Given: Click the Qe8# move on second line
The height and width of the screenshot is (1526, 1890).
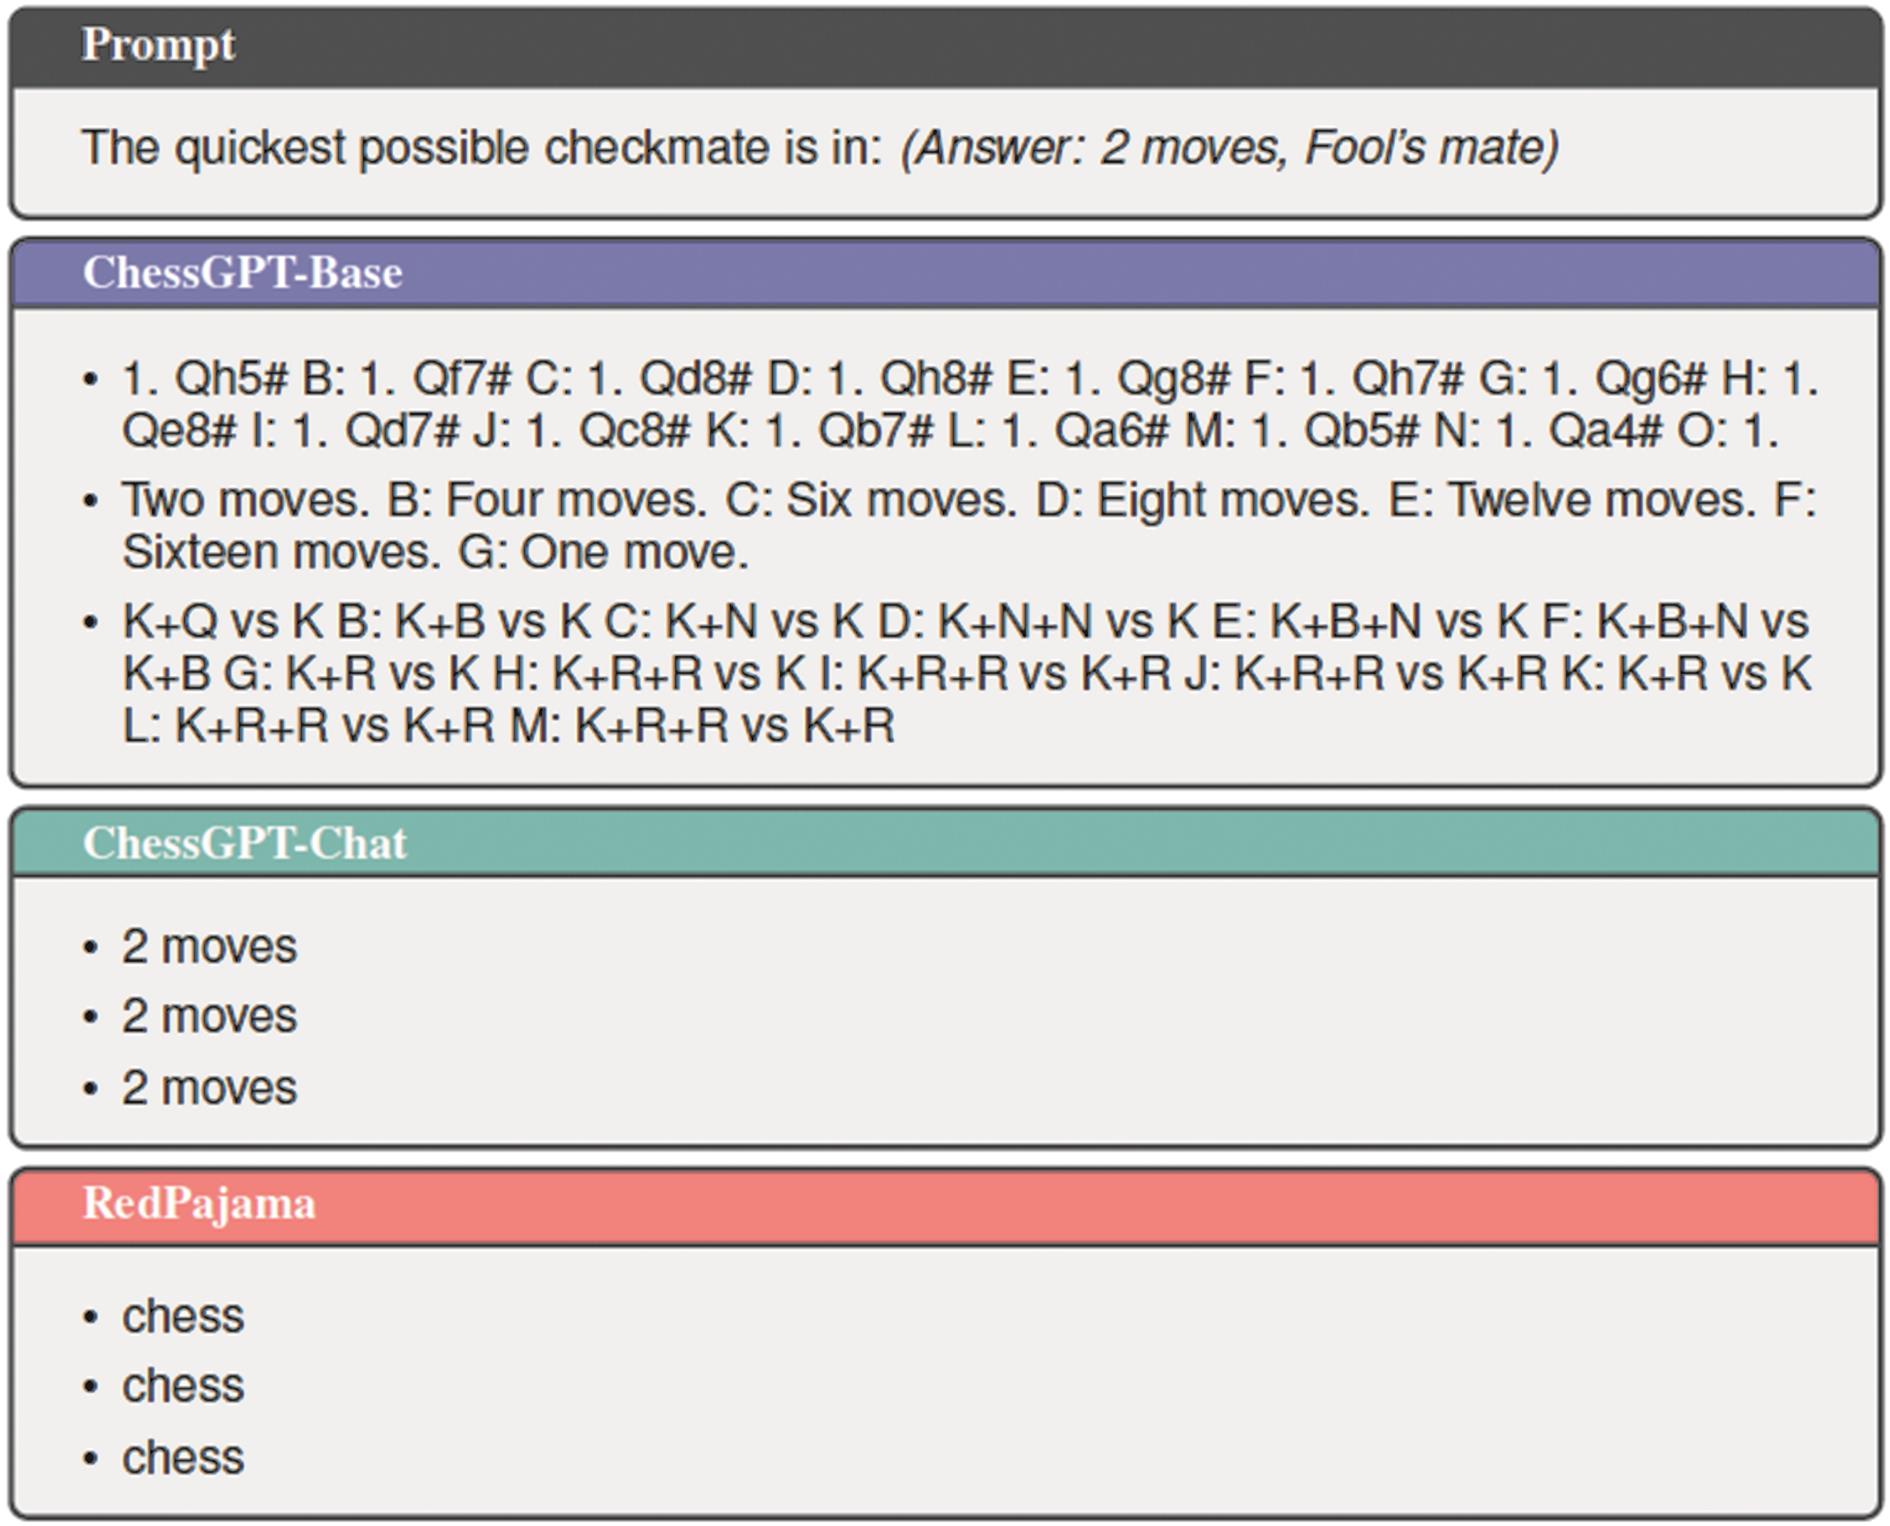Looking at the screenshot, I should pos(180,432).
